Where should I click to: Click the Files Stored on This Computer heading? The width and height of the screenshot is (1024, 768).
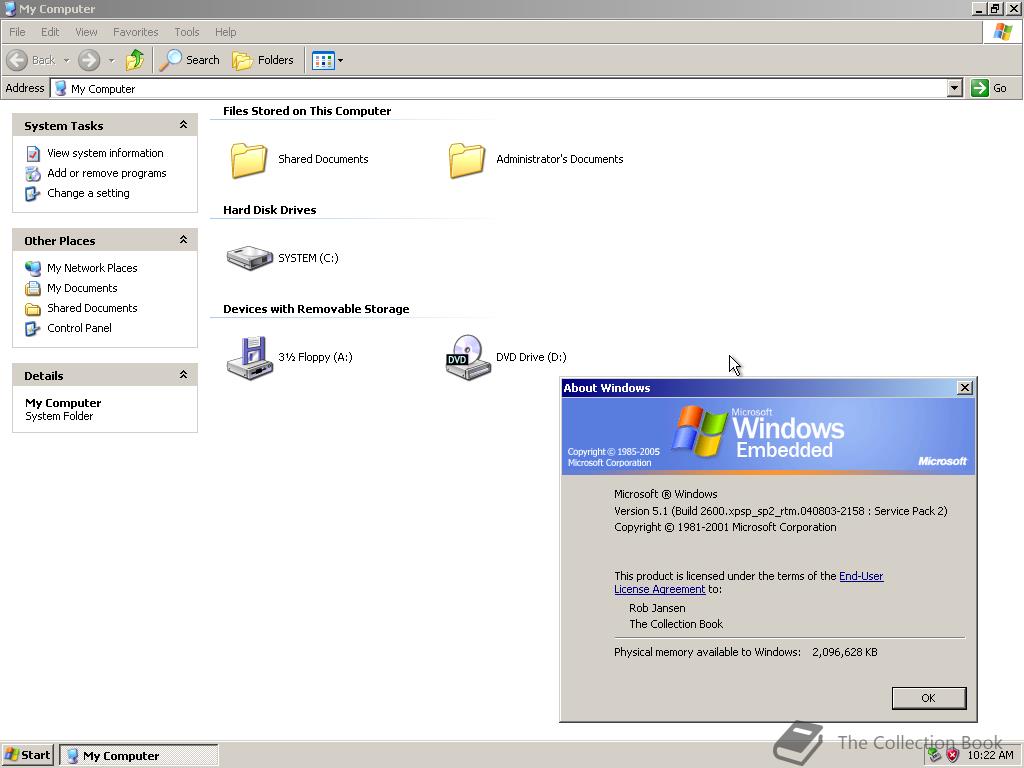307,111
